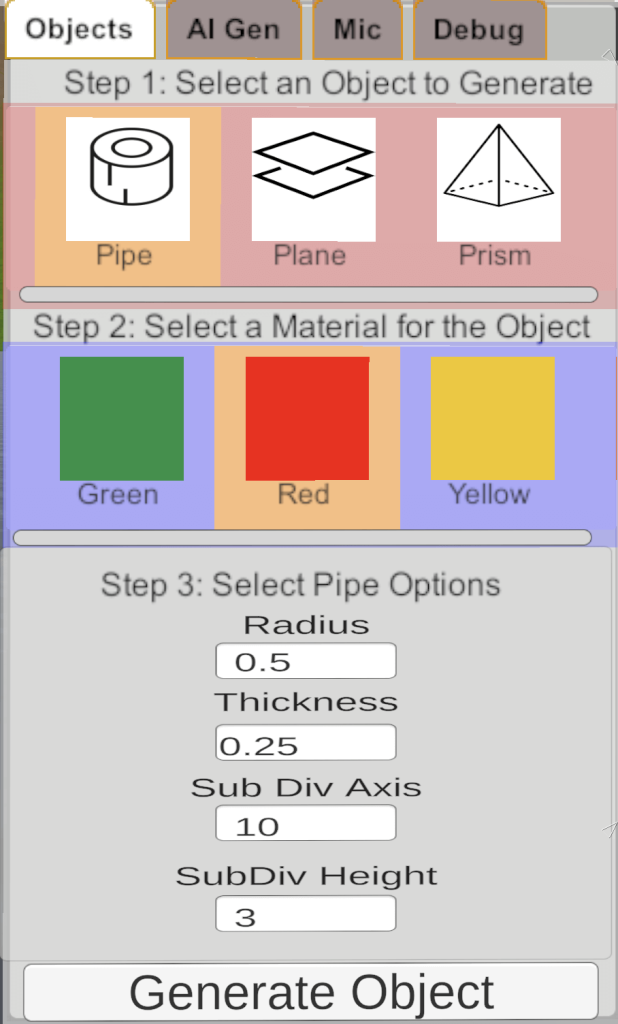The width and height of the screenshot is (618, 1024).
Task: Click the Sub Div Axis field
Action: [306, 823]
